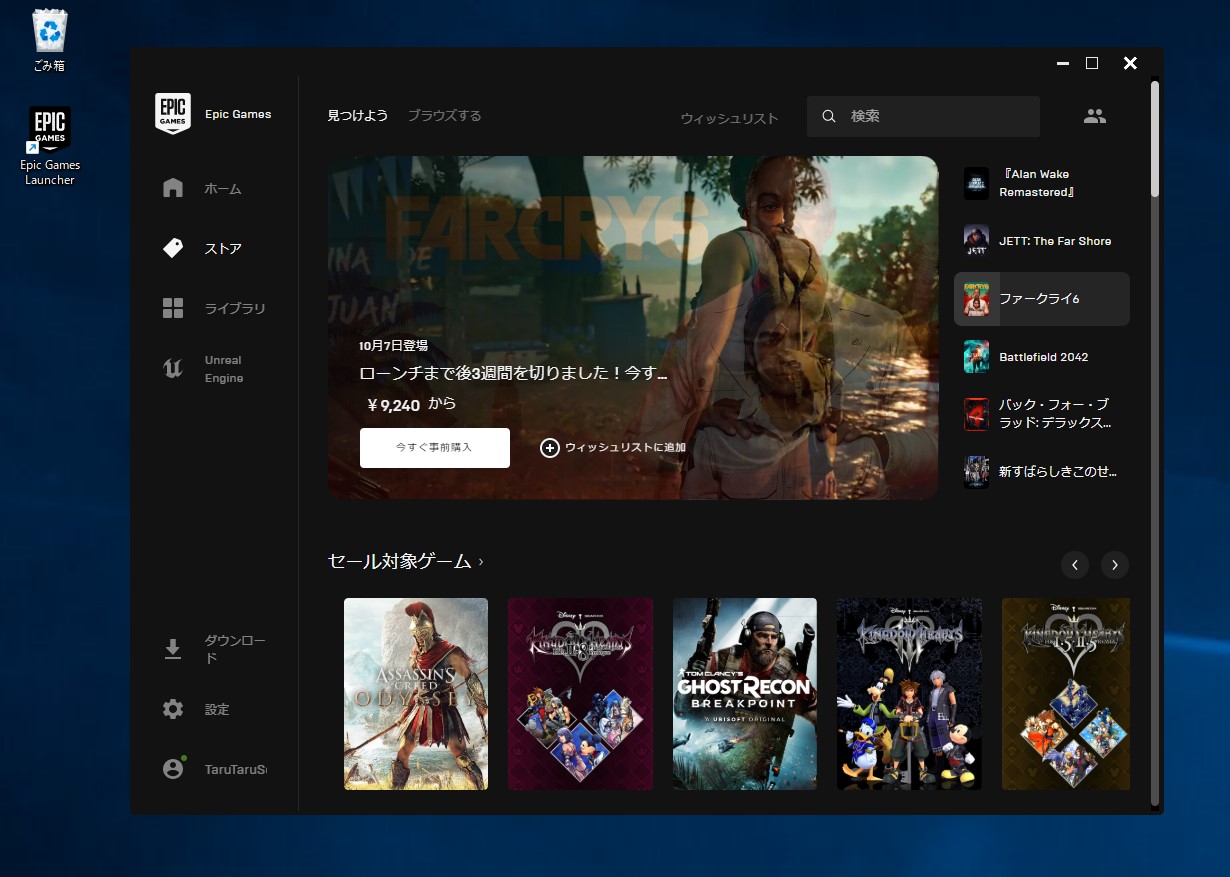Open the friends panel icon
Image resolution: width=1230 pixels, height=877 pixels.
[1095, 115]
